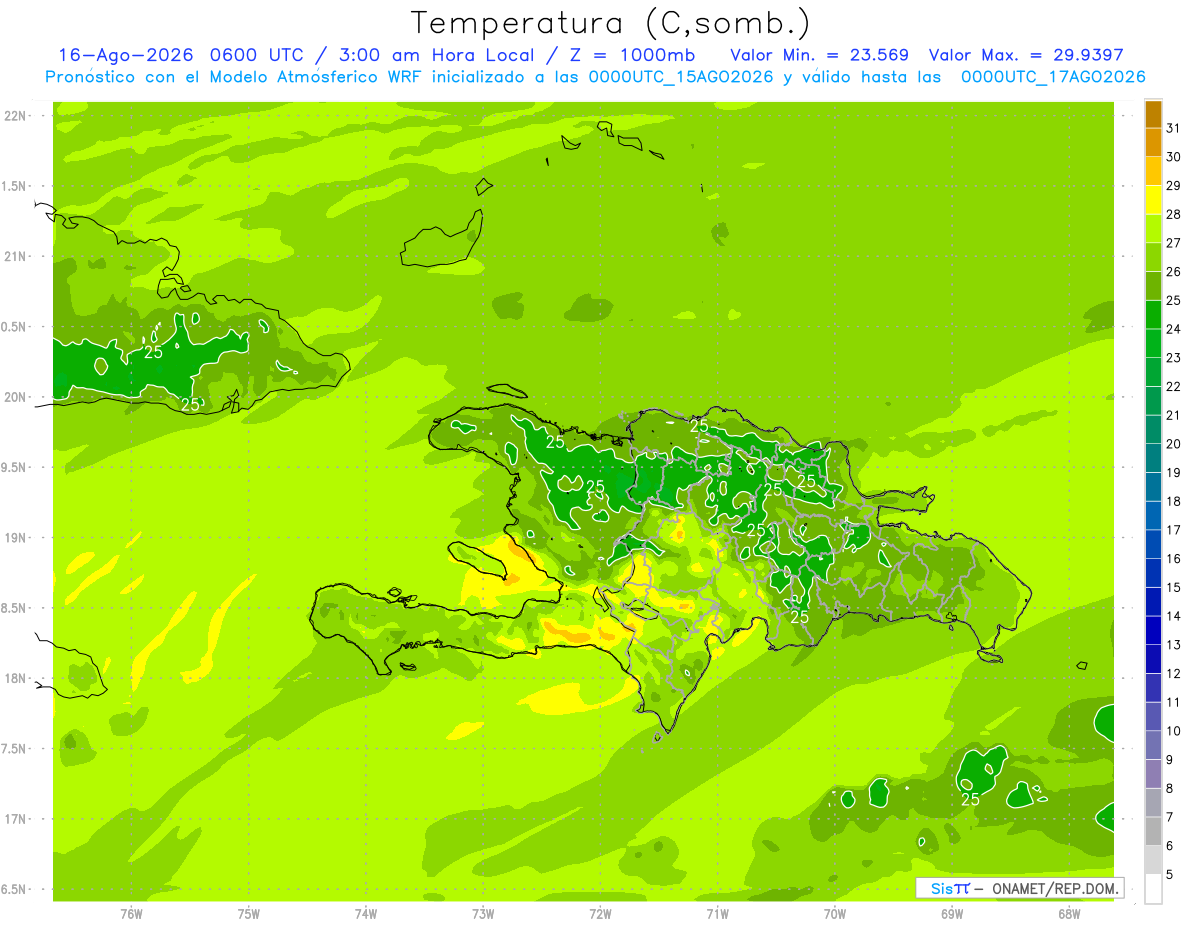Click the '22N' latitude axis label
The width and height of the screenshot is (1200, 927).
[16, 116]
